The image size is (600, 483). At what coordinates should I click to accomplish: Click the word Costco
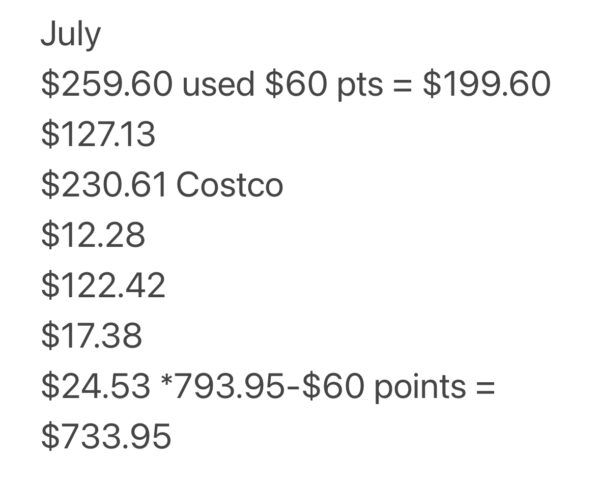[229, 186]
